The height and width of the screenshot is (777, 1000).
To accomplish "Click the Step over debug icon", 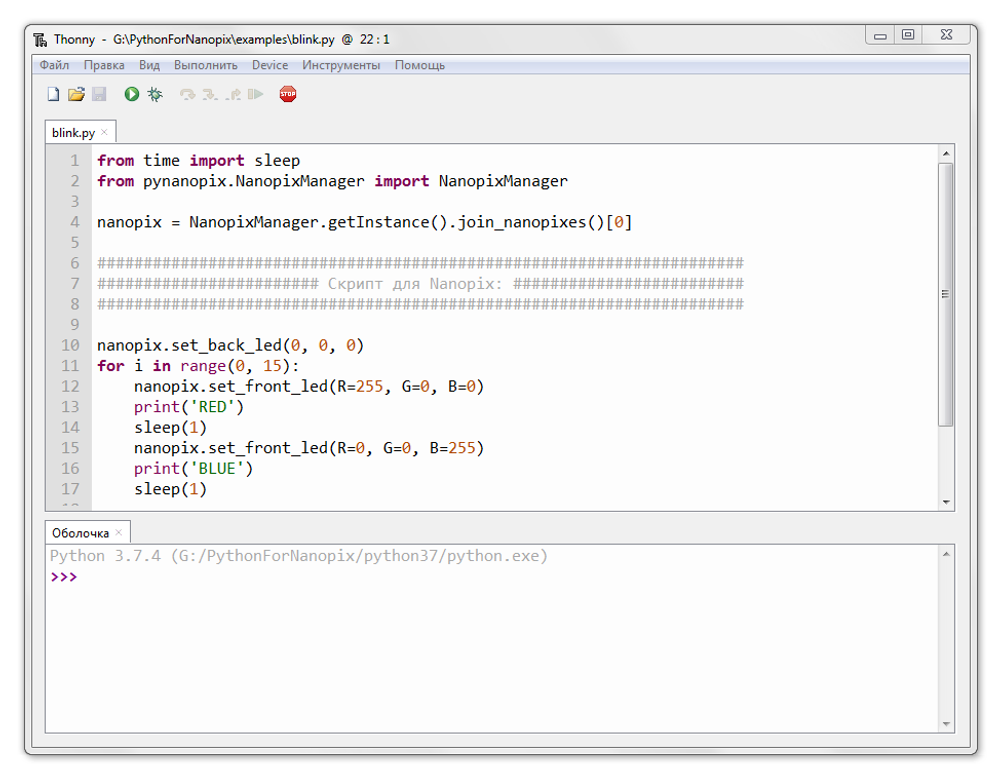I will tap(187, 94).
